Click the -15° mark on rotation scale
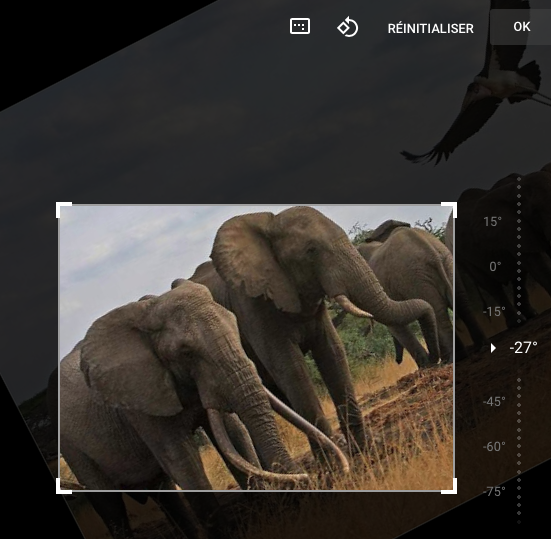 pos(494,312)
